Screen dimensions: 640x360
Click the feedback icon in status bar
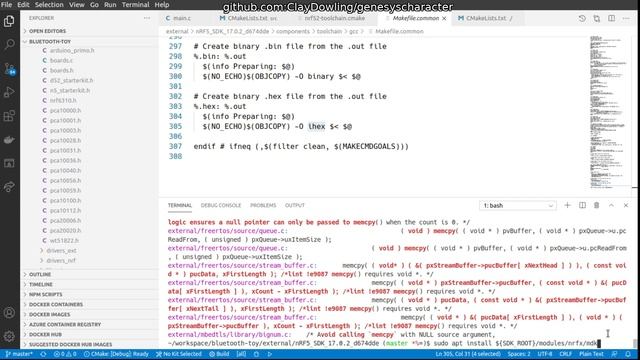(x=614, y=354)
